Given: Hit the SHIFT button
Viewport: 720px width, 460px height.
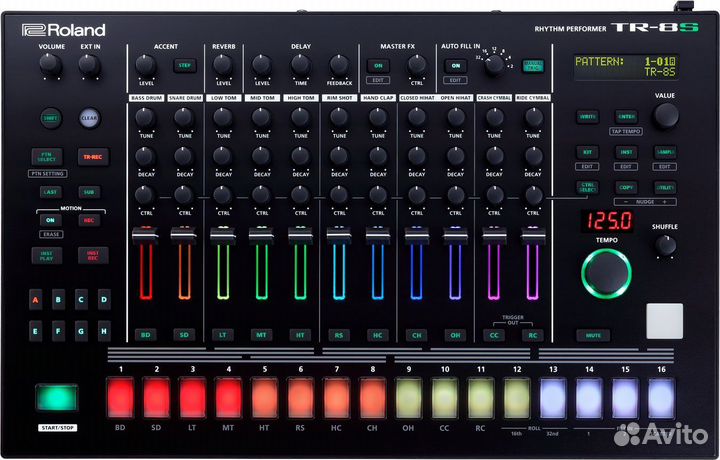Looking at the screenshot, I should coord(51,118).
